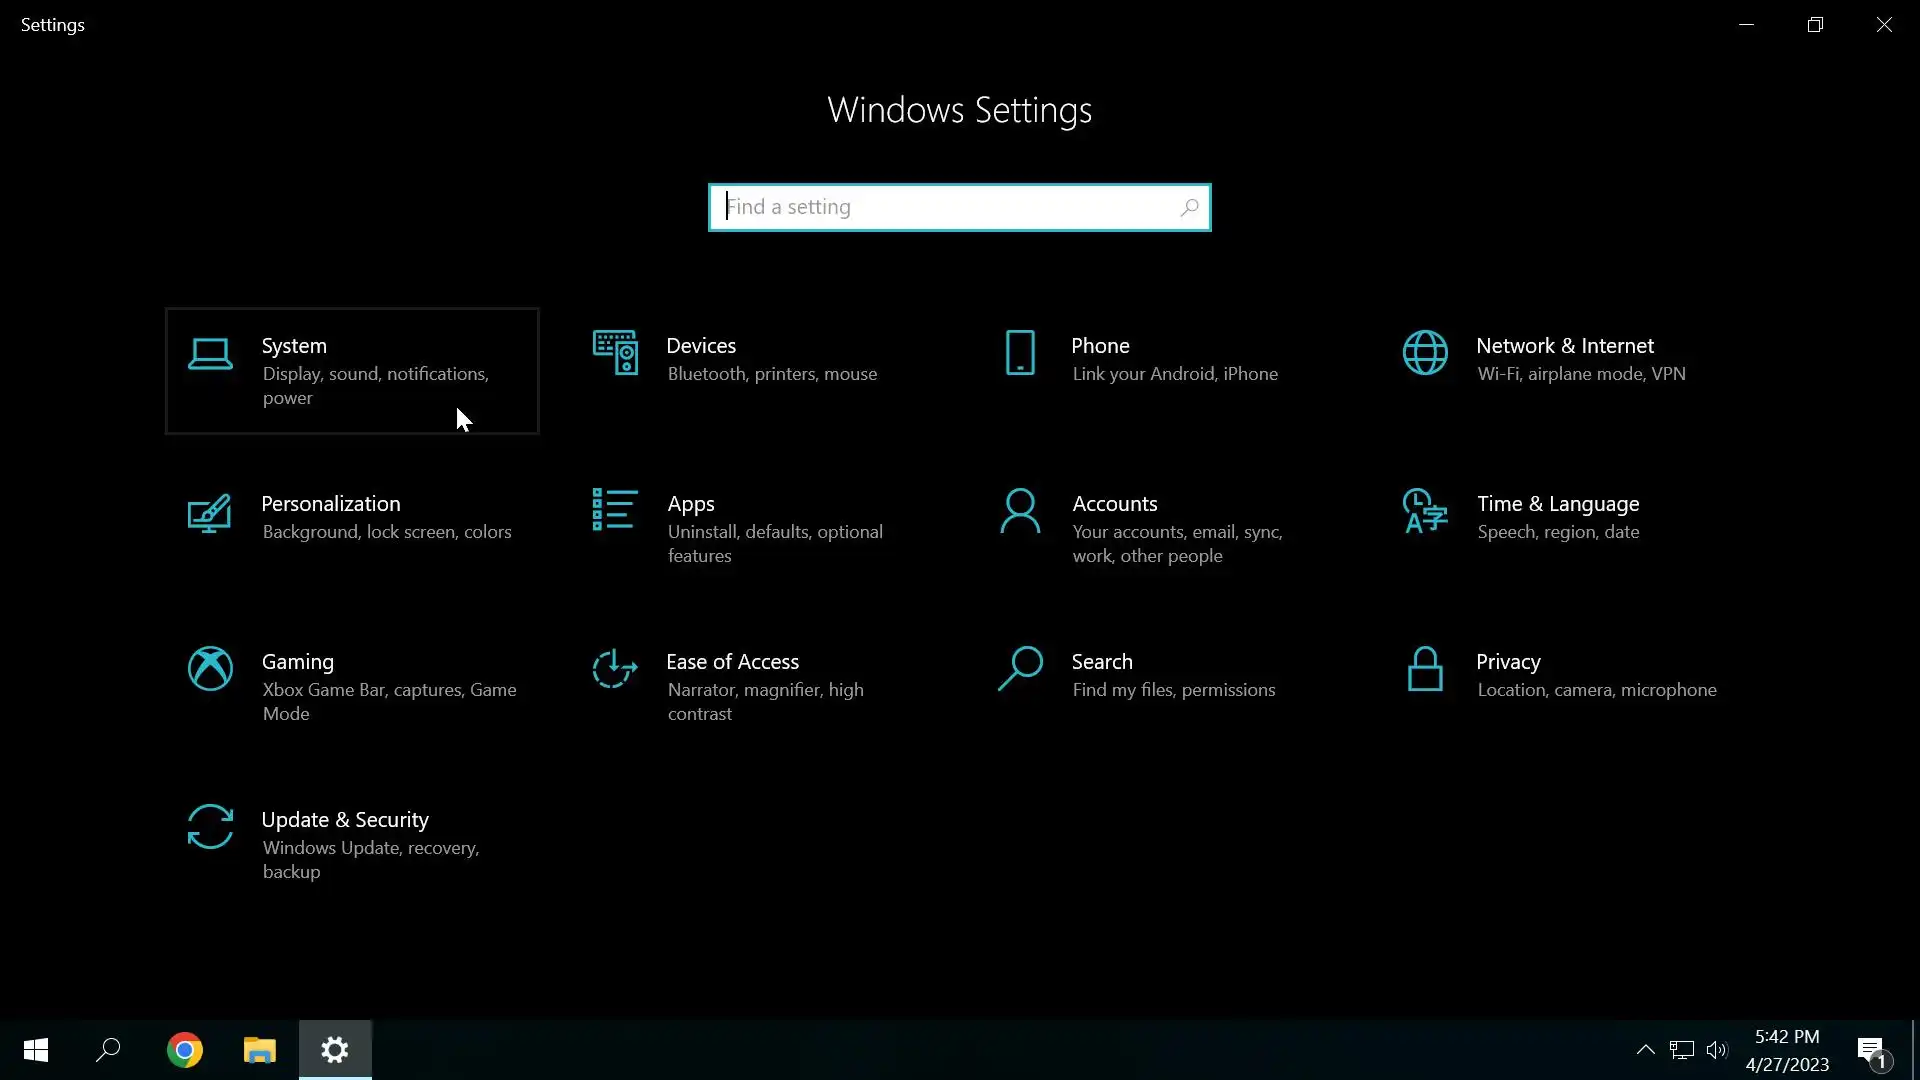This screenshot has width=1920, height=1080.
Task: Click the Devices keyboard-speaker icon
Action: 615,353
